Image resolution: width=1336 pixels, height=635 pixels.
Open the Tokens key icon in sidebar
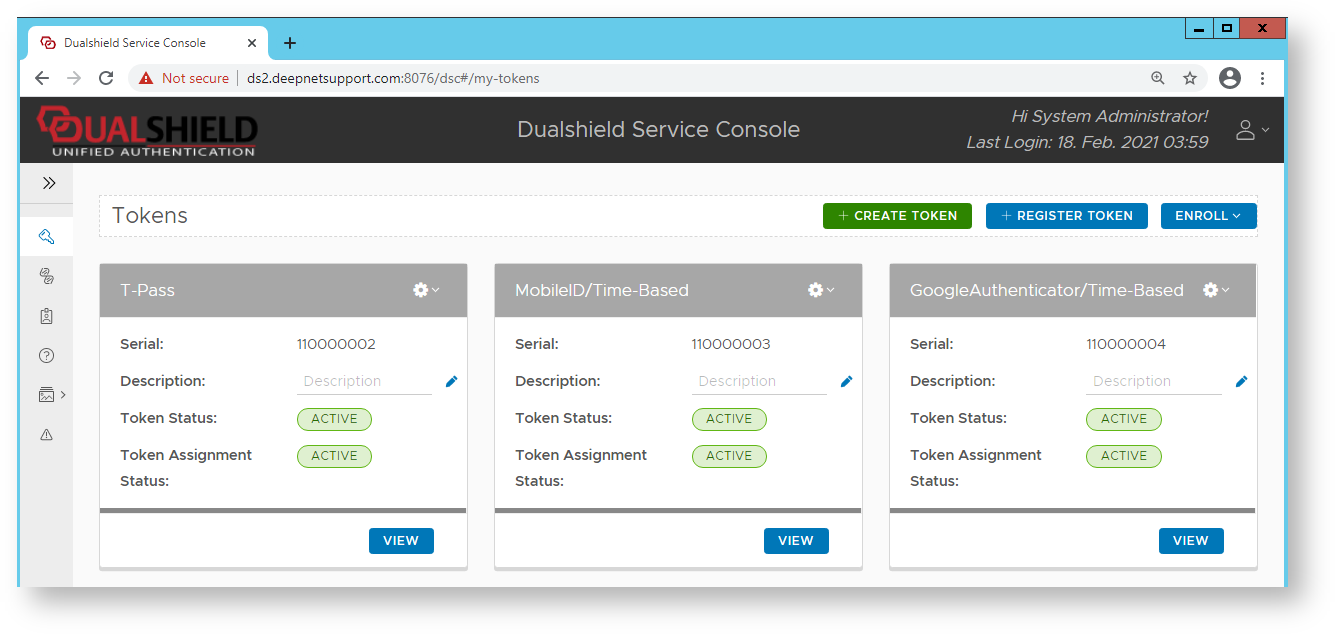coord(46,237)
